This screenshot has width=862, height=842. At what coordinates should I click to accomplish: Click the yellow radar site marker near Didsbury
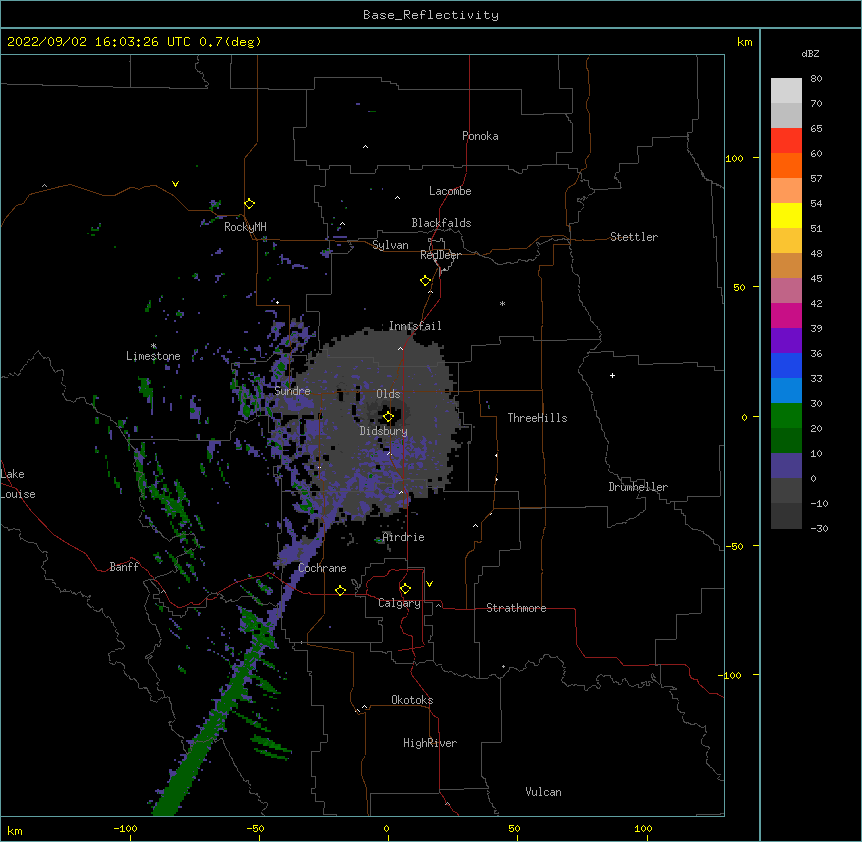tap(388, 417)
